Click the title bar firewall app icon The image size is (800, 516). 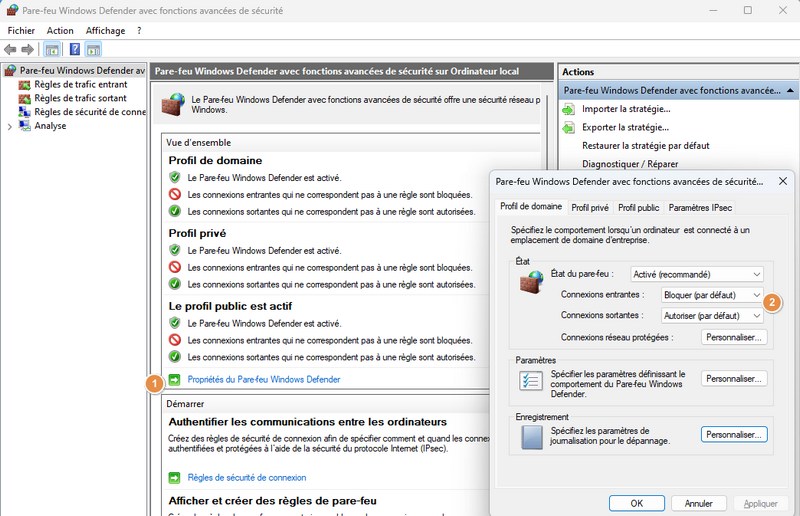click(x=12, y=10)
